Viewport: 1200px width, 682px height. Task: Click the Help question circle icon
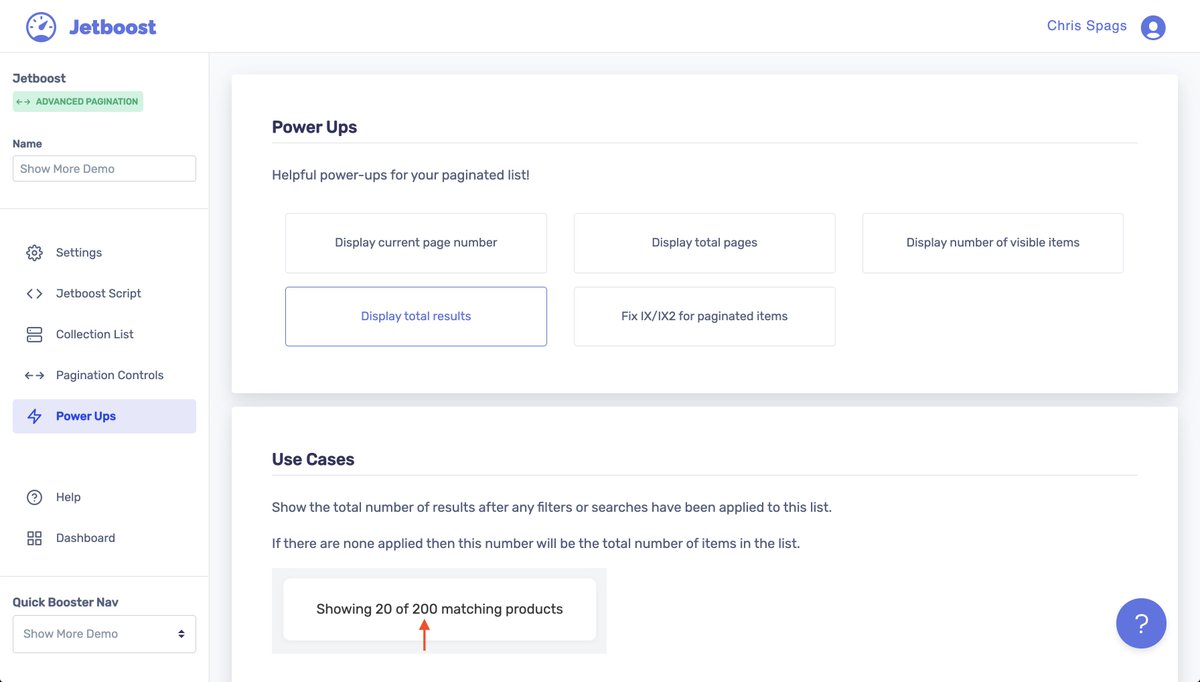pos(34,498)
